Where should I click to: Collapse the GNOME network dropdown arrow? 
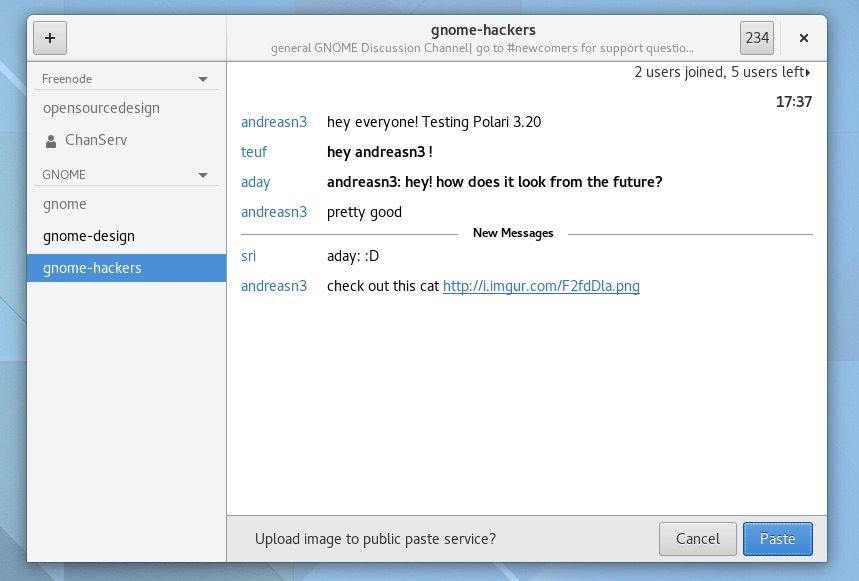(203, 175)
